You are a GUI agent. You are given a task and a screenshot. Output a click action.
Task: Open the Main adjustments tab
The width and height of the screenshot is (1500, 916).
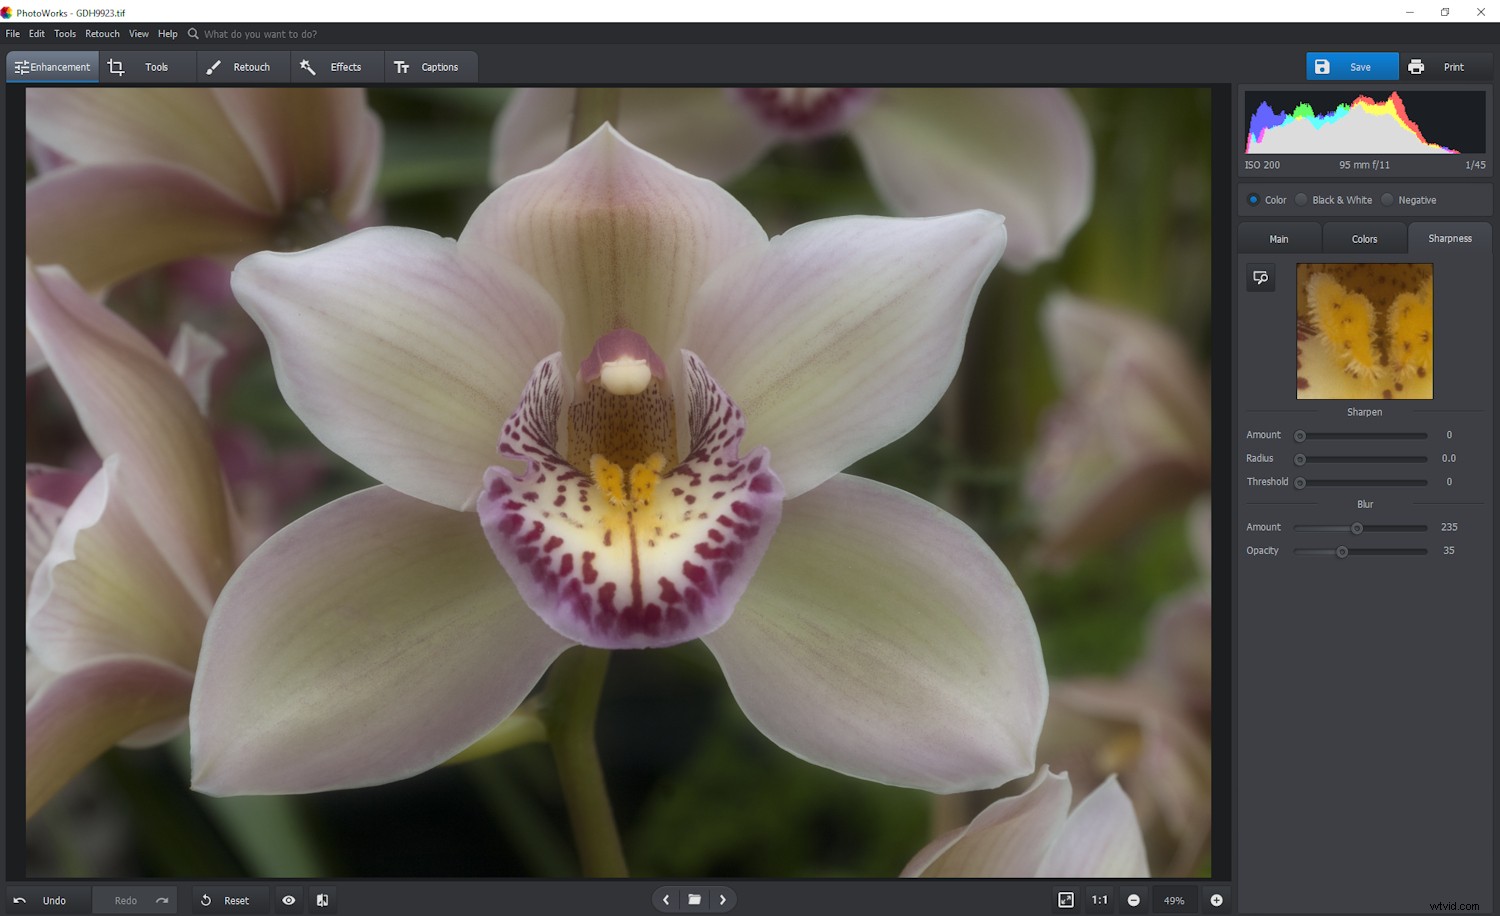(x=1279, y=238)
